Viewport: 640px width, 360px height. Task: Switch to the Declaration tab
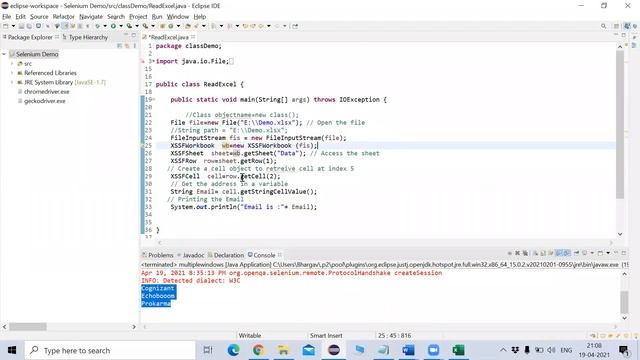(226, 255)
